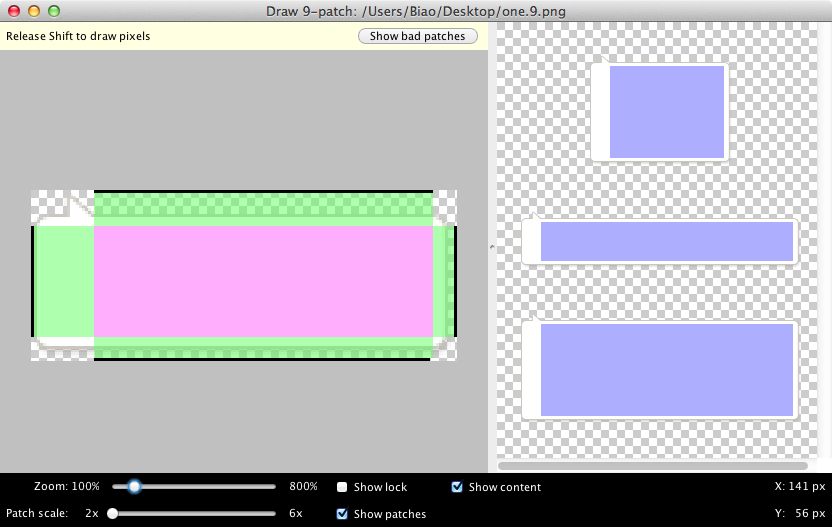This screenshot has height=527, width=832.
Task: Click the pink stretchable center patch
Action: tap(263, 281)
